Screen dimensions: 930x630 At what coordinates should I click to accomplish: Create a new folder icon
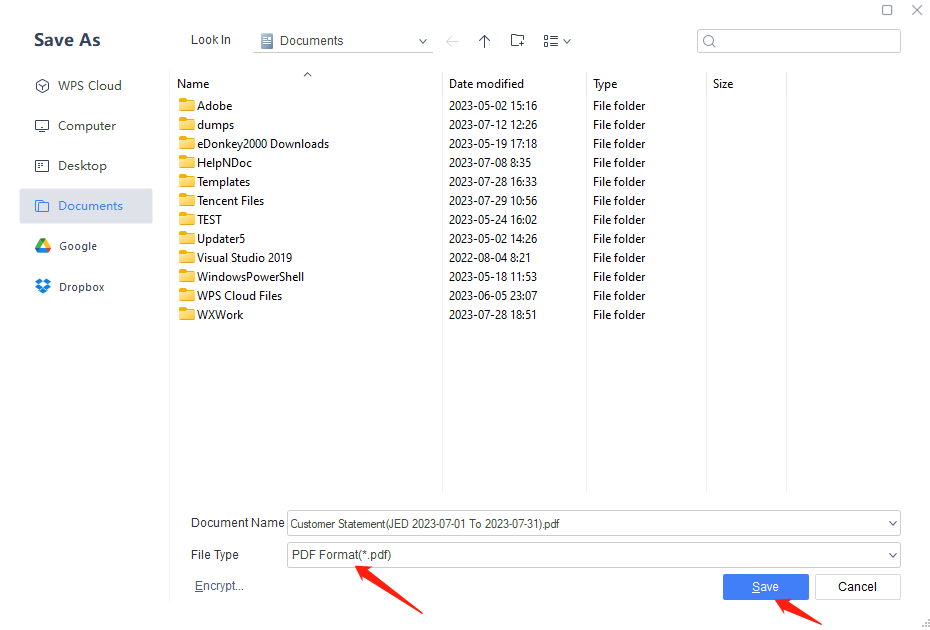(517, 41)
